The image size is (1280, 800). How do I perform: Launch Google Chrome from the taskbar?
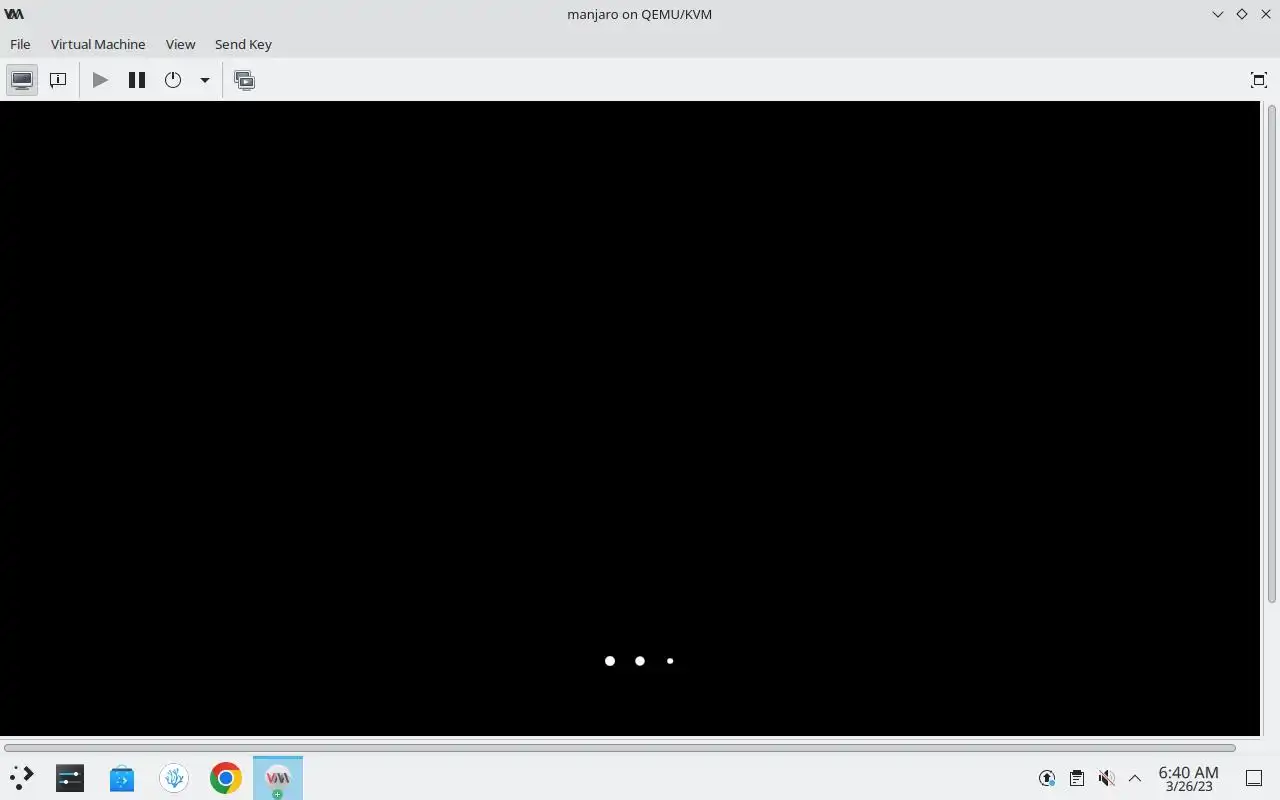(x=226, y=777)
